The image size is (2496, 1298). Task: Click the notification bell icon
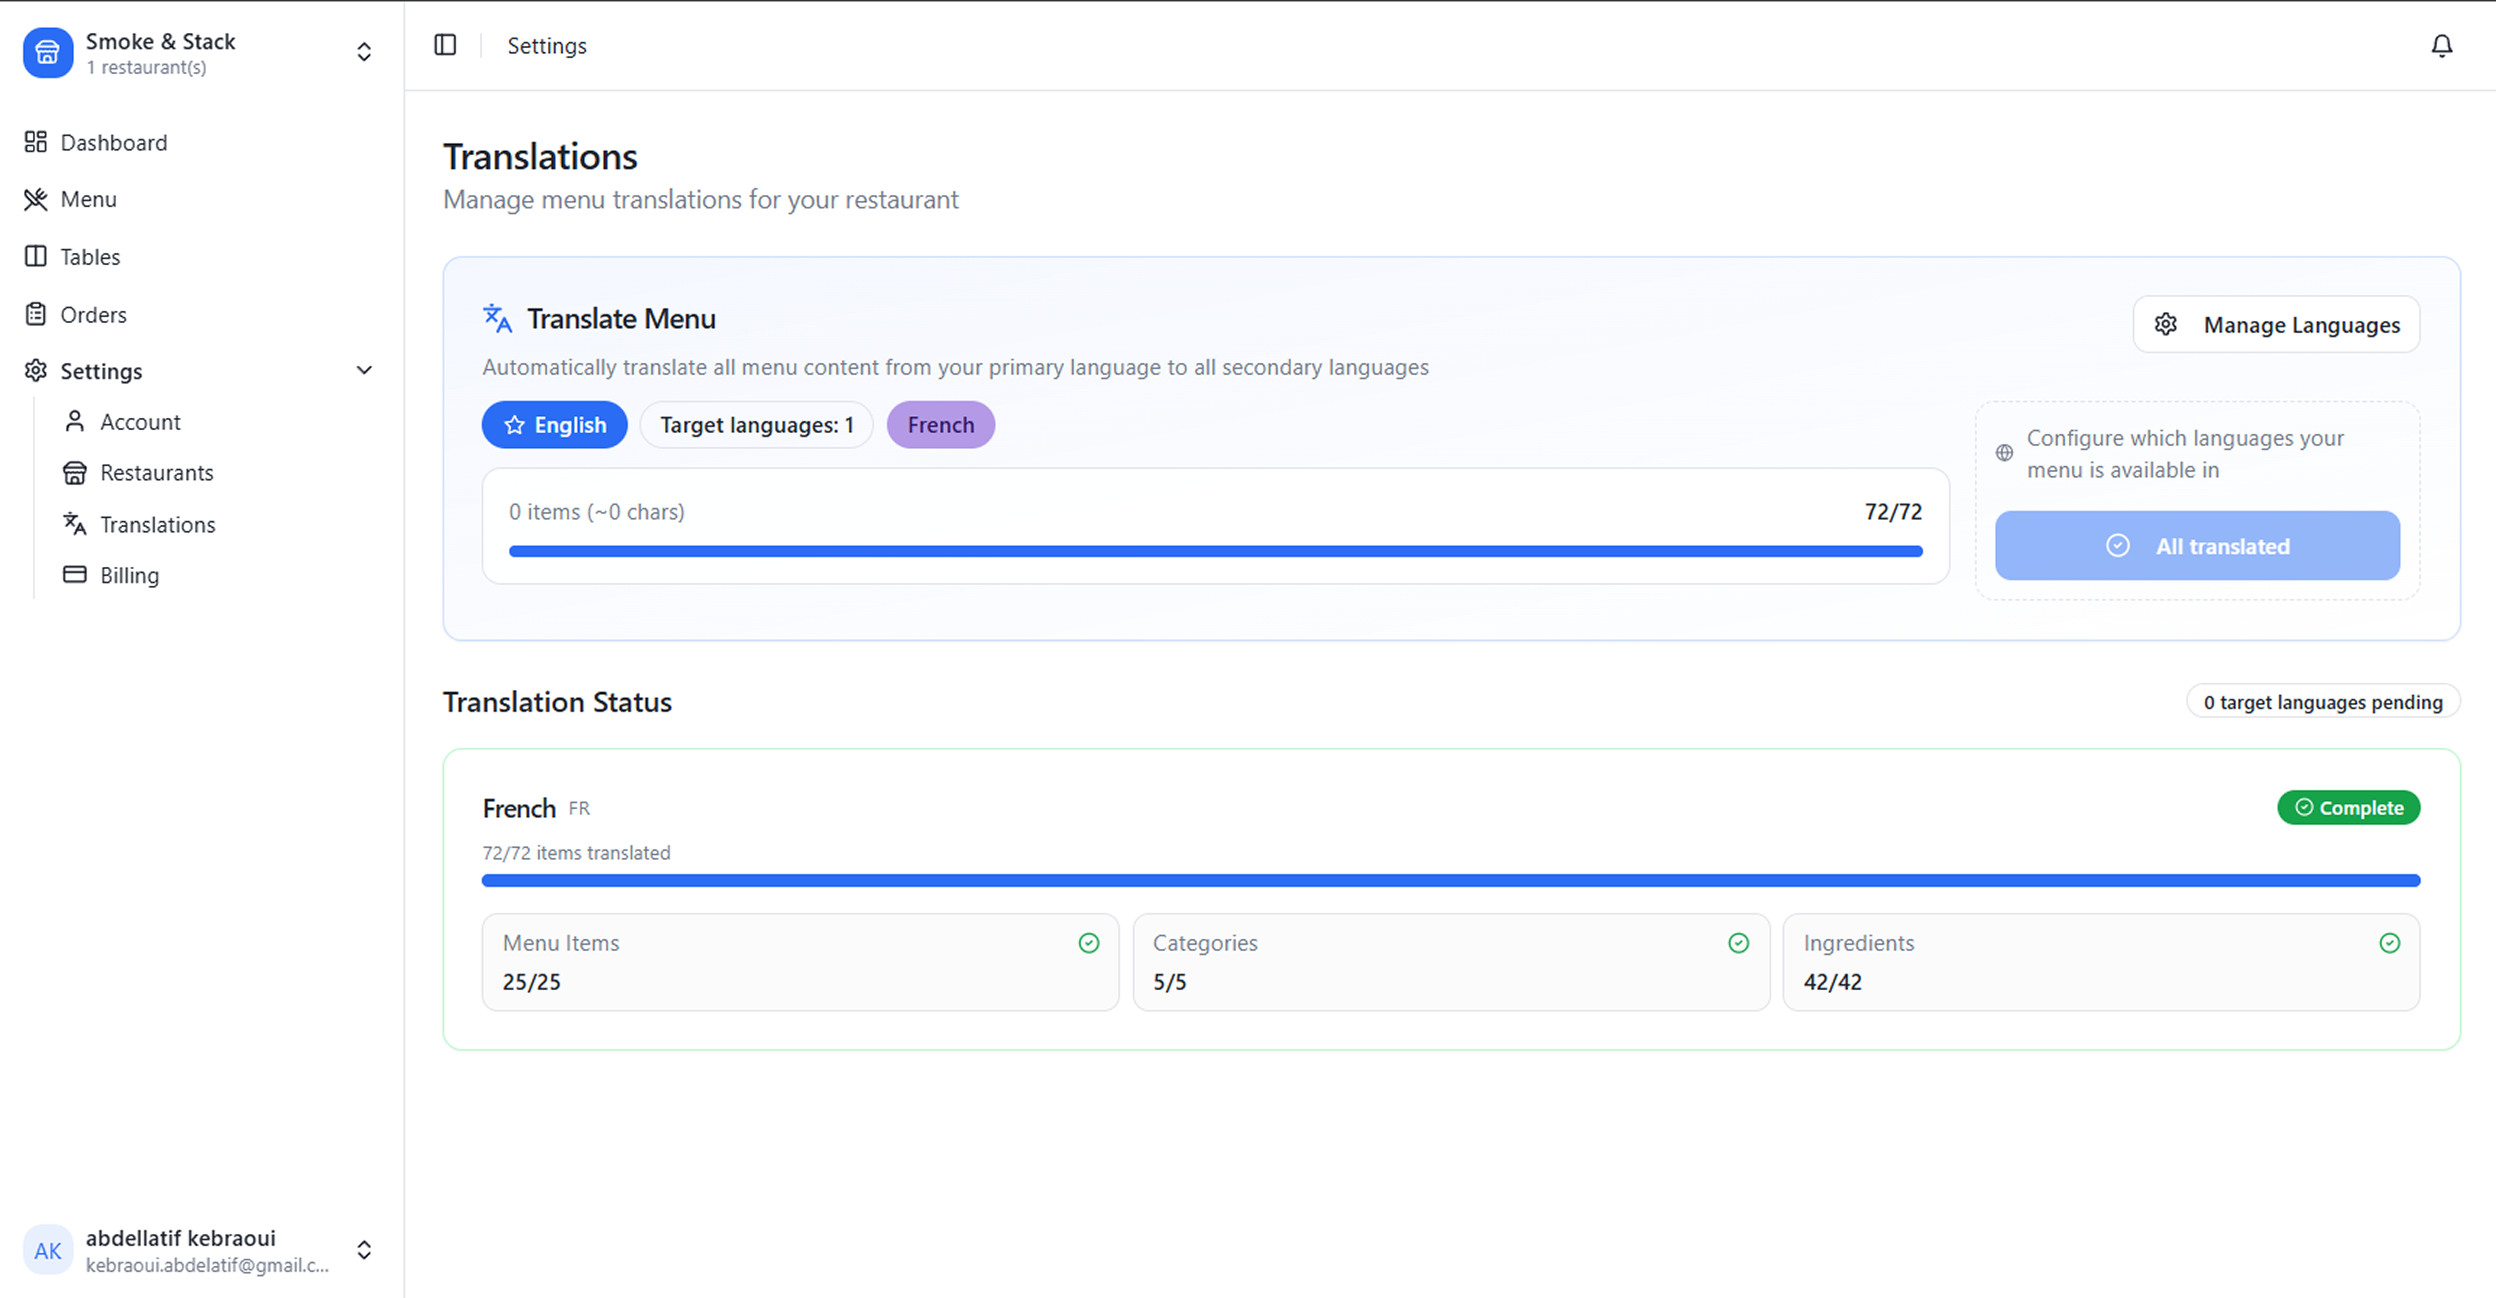[x=2441, y=46]
